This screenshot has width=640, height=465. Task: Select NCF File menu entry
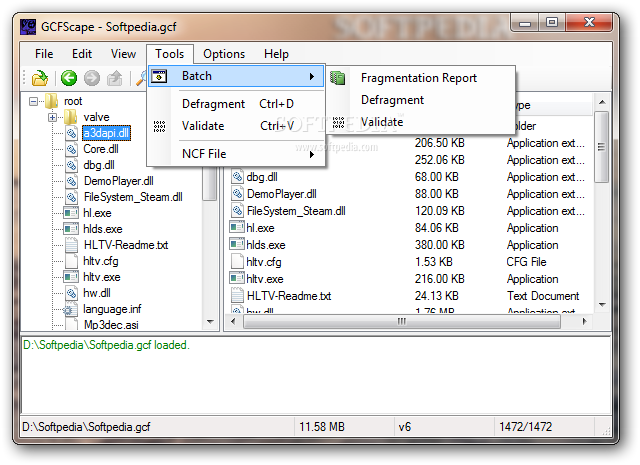(237, 154)
